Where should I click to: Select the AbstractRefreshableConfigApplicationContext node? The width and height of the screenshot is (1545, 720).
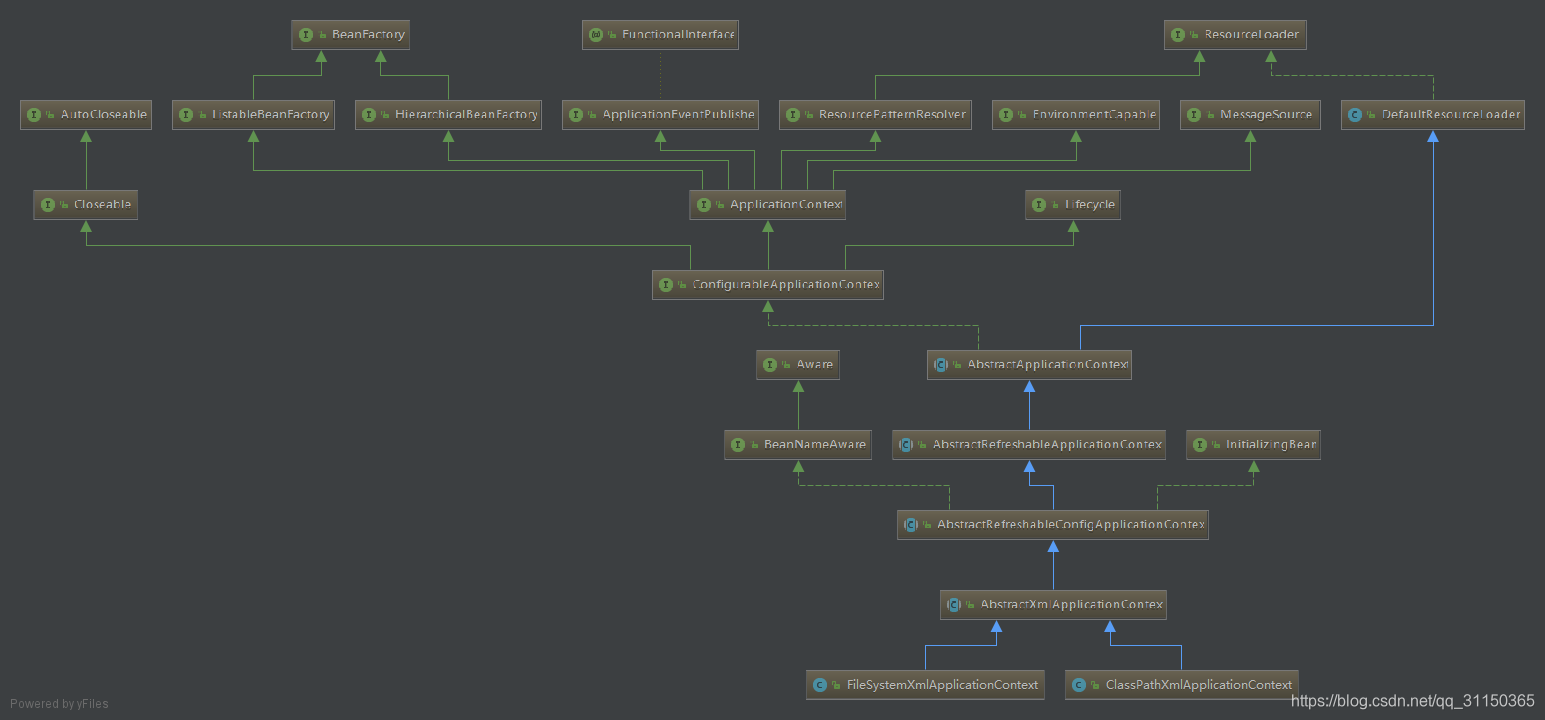1053,525
